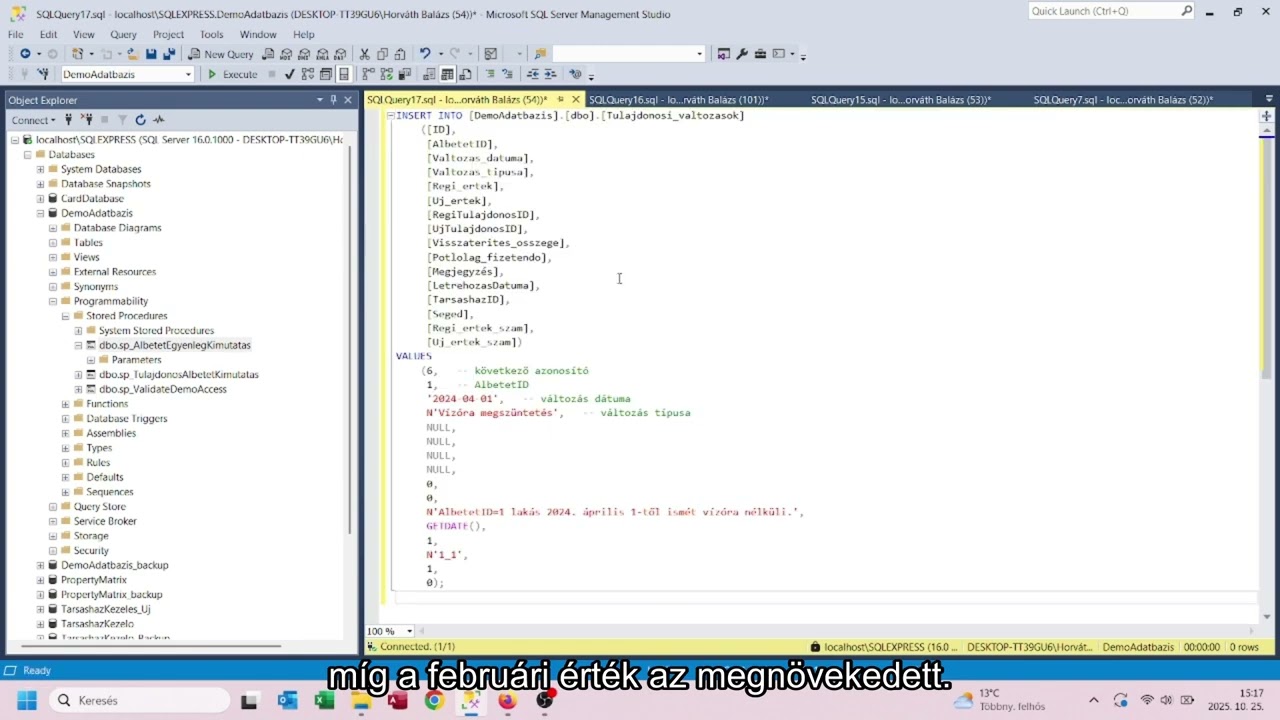Open the Tools menu
This screenshot has height=720, width=1280.
click(211, 34)
